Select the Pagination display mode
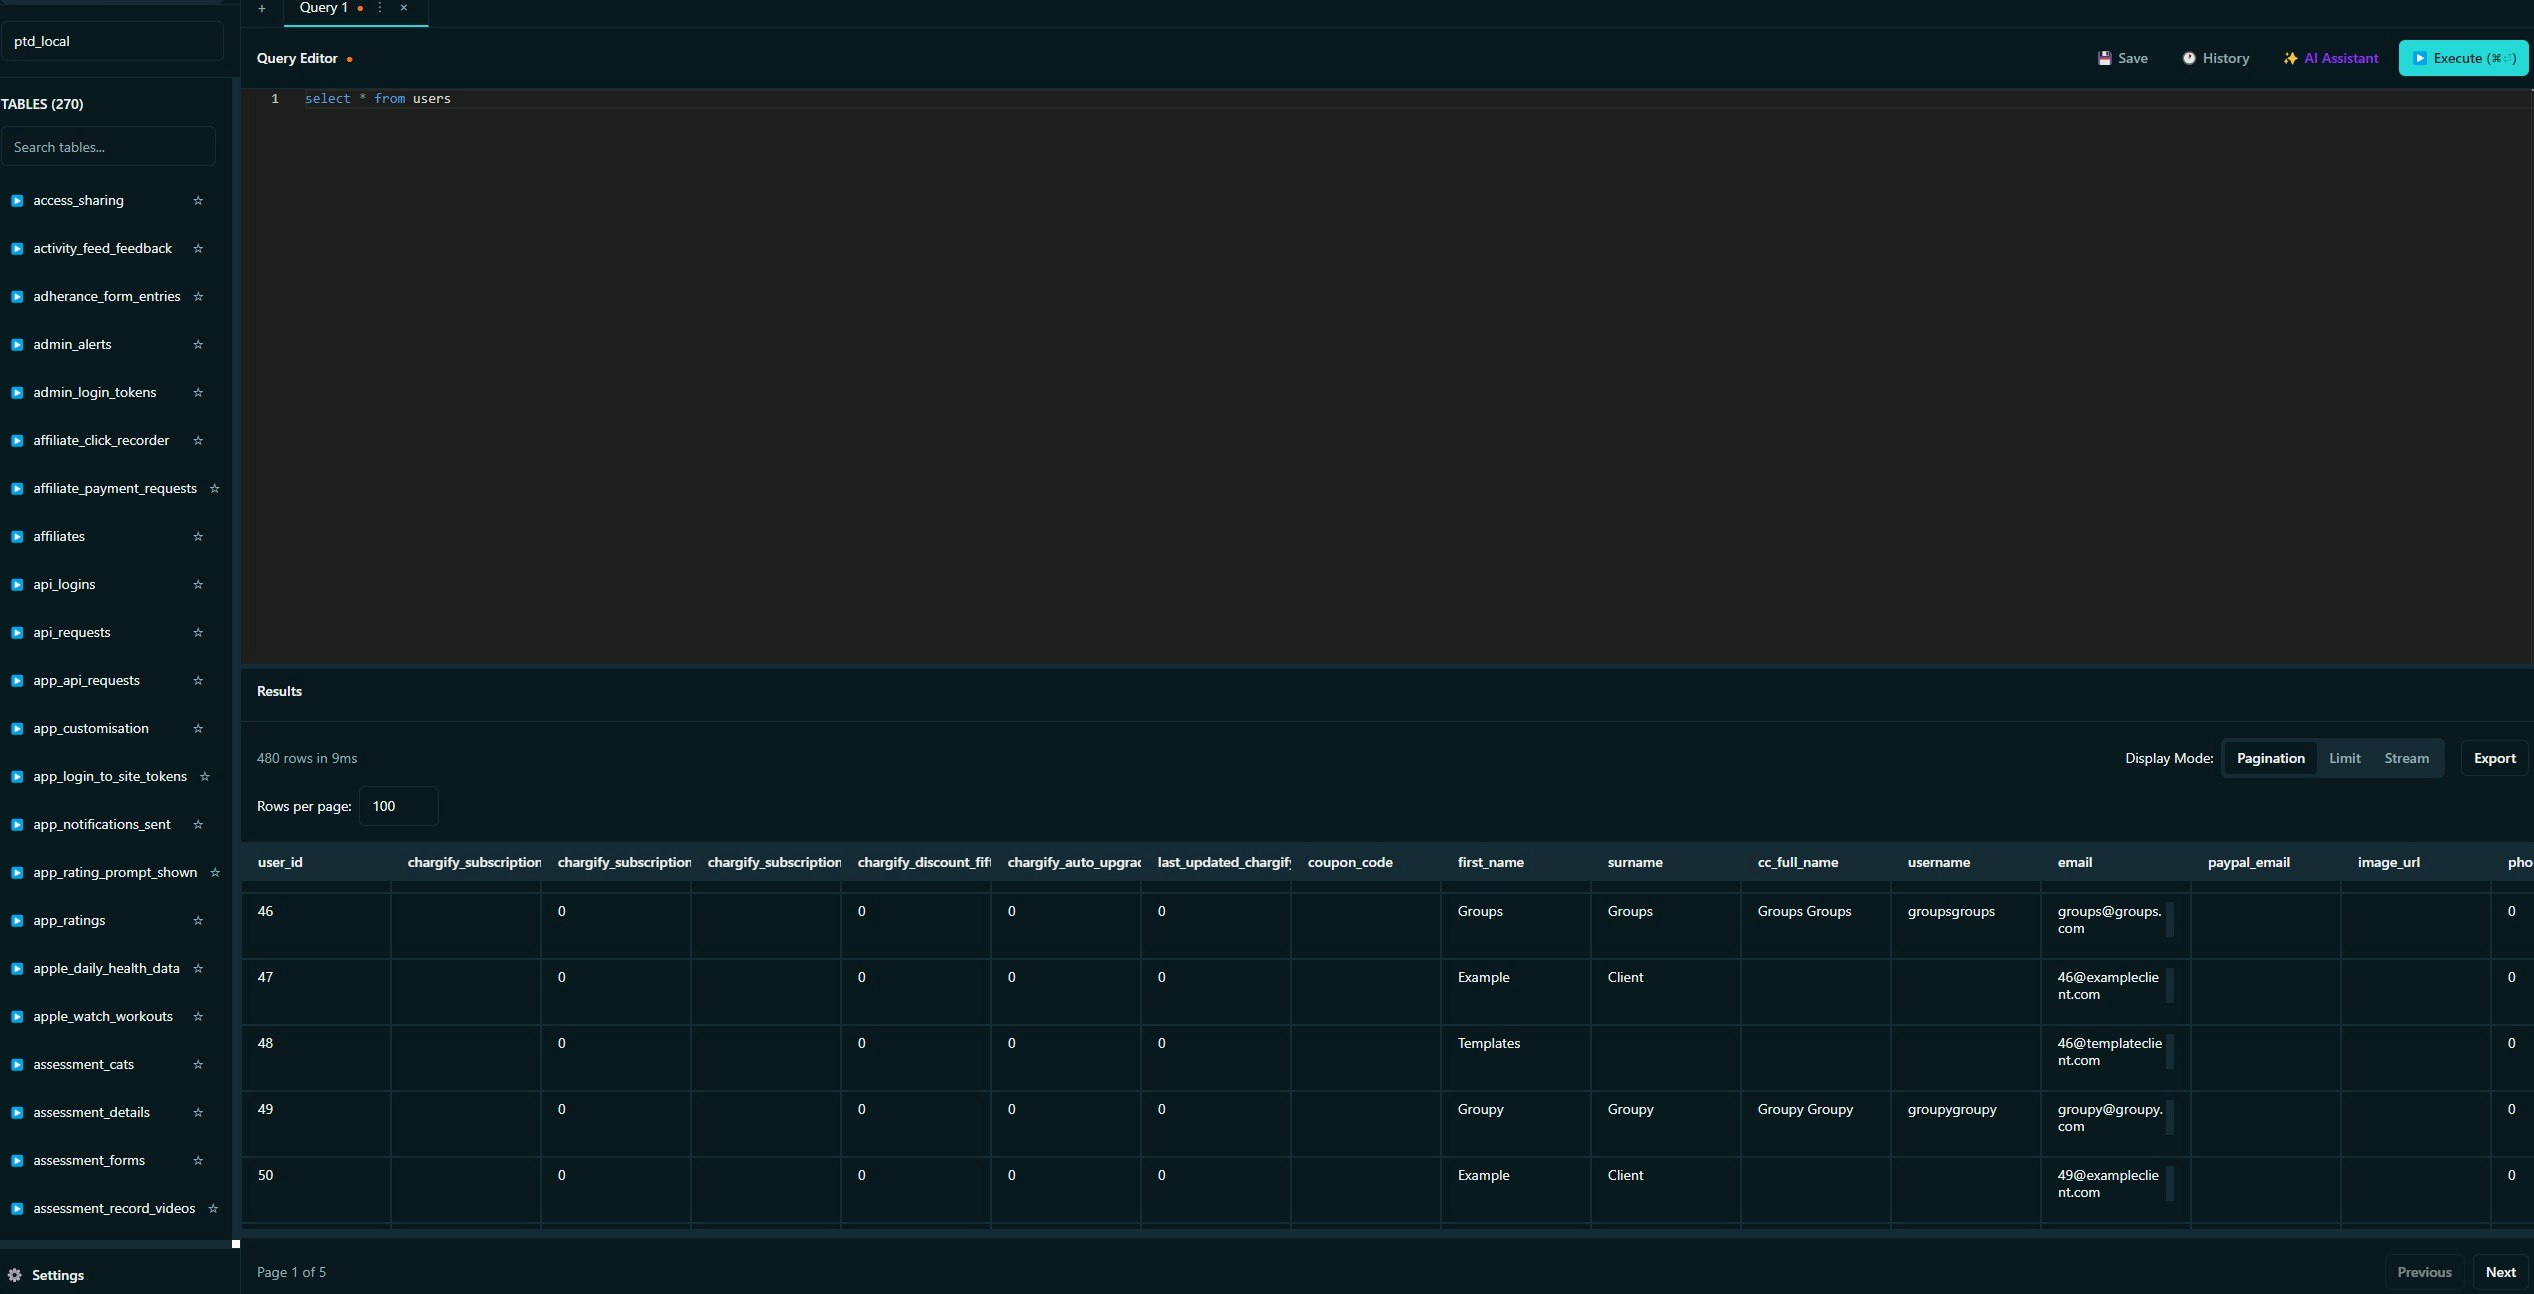 (2270, 758)
